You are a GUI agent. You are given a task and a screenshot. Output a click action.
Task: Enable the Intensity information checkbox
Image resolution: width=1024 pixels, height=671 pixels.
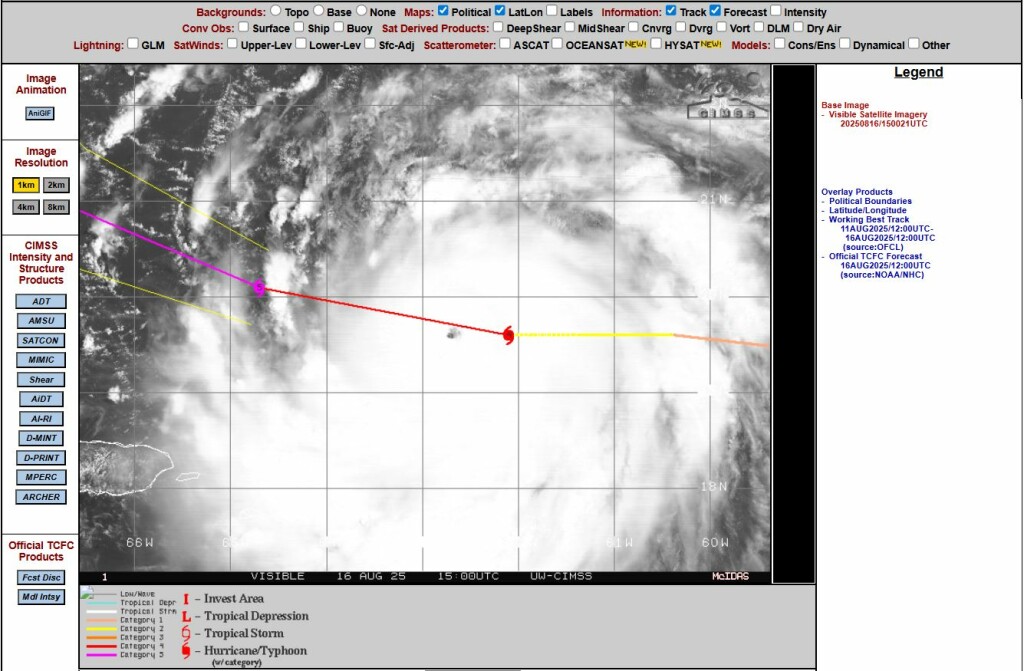coord(776,12)
